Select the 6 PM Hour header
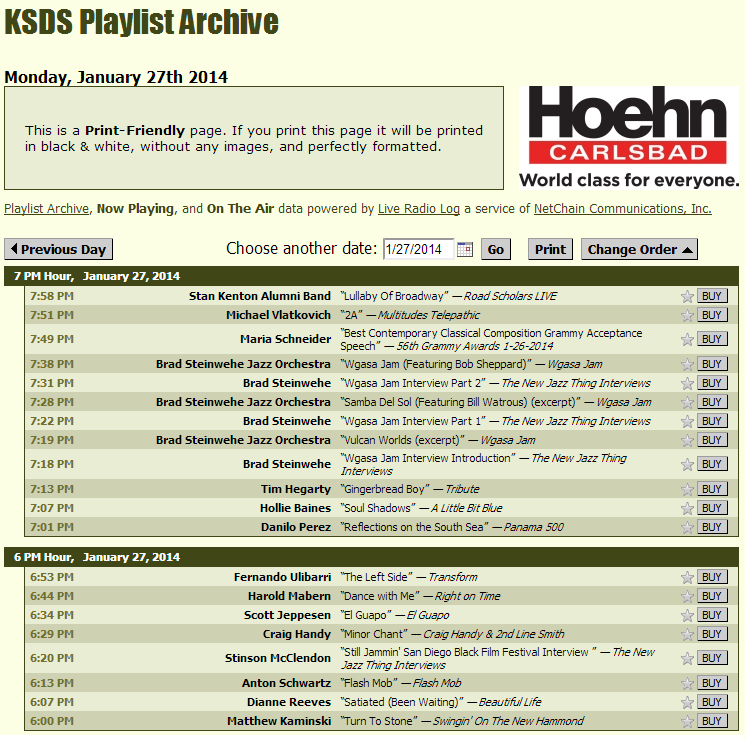 click(x=373, y=558)
